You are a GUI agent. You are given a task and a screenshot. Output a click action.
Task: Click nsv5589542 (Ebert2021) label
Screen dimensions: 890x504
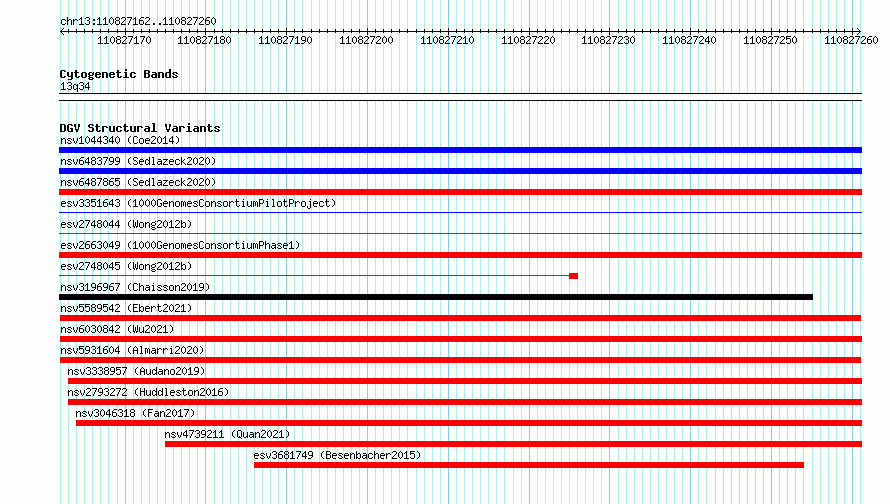click(x=126, y=308)
